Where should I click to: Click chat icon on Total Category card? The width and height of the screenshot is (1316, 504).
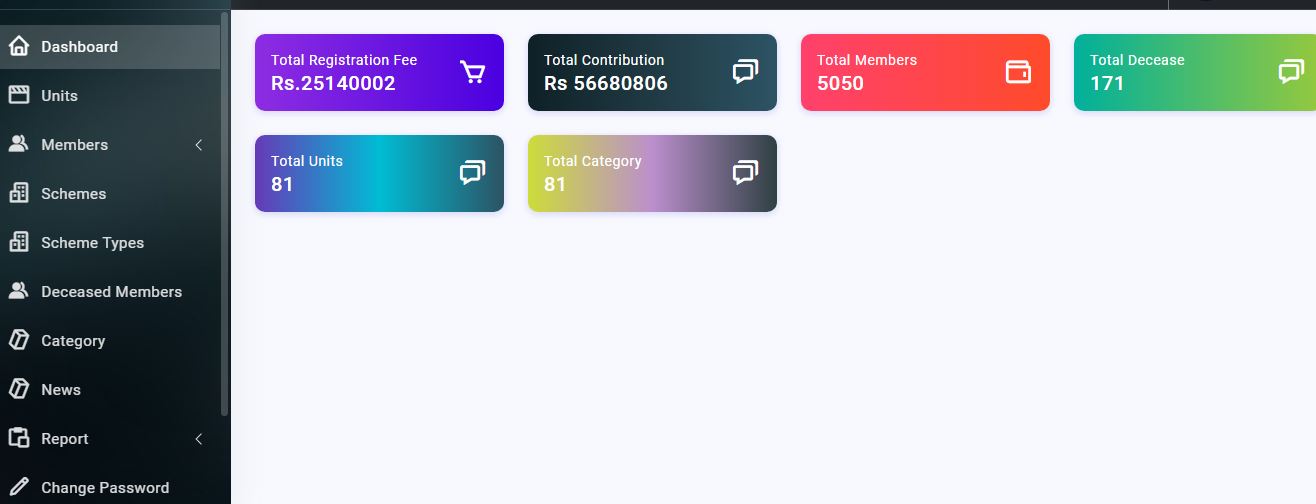tap(745, 173)
